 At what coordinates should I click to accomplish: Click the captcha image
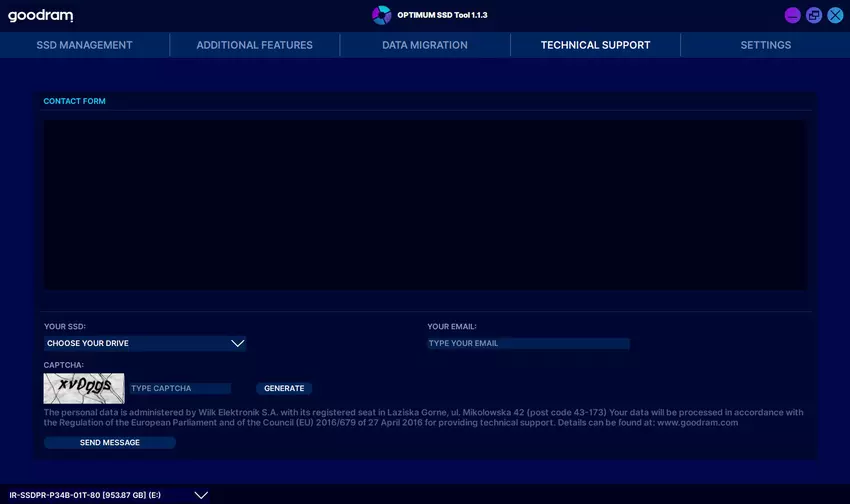84,388
